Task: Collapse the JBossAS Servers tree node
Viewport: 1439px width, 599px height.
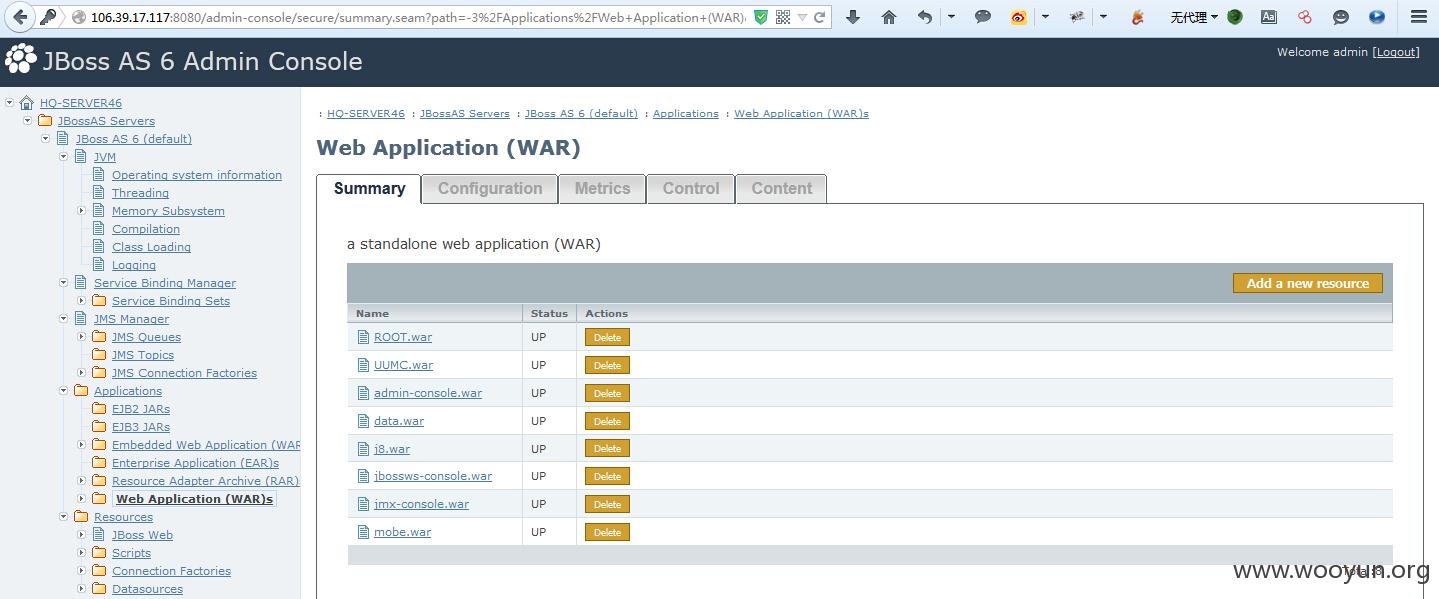Action: 28,121
